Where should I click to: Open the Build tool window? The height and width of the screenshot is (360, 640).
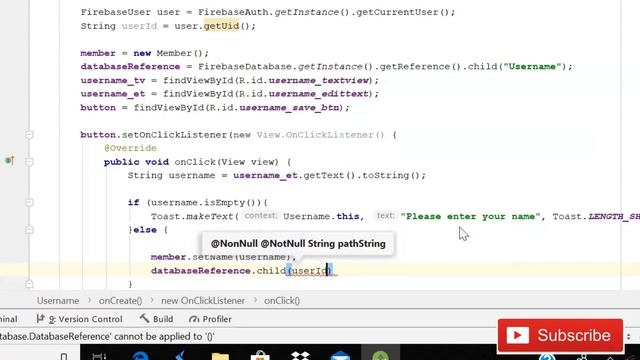[156, 319]
